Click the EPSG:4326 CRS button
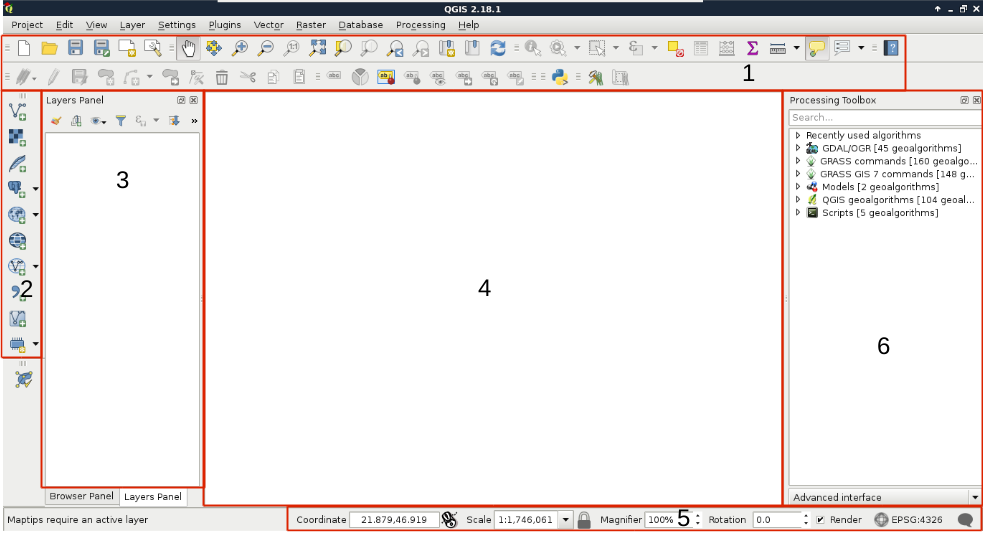Image resolution: width=983 pixels, height=536 pixels. pyautogui.click(x=908, y=520)
